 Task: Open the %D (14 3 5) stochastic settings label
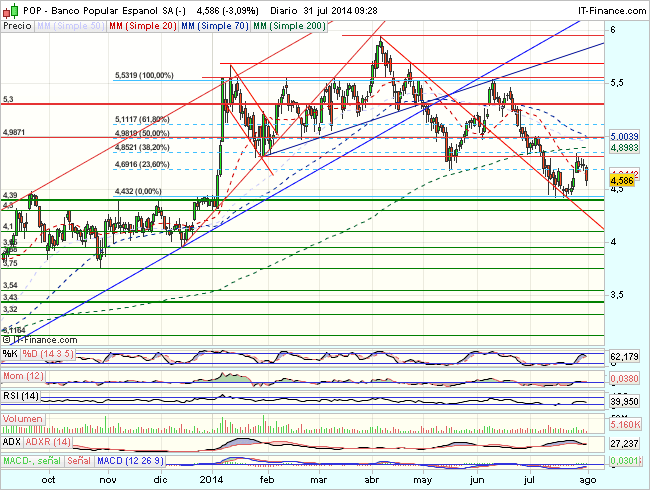tap(48, 354)
